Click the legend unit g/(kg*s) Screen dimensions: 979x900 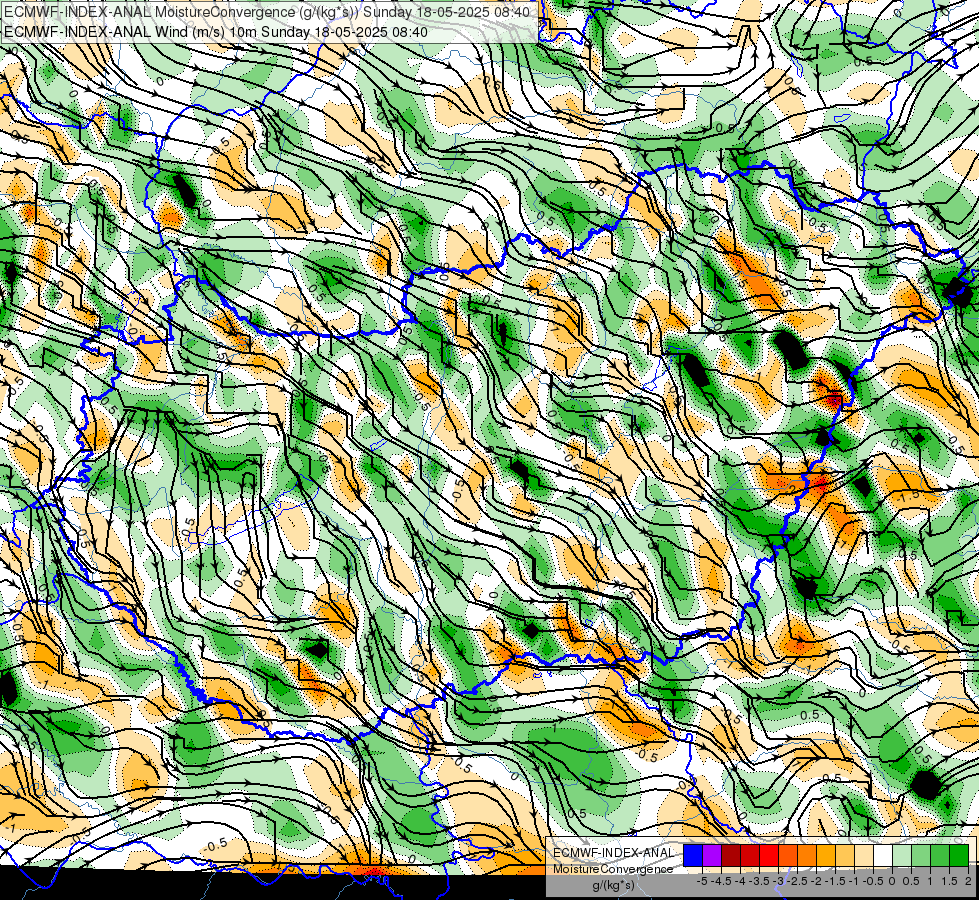[613, 886]
